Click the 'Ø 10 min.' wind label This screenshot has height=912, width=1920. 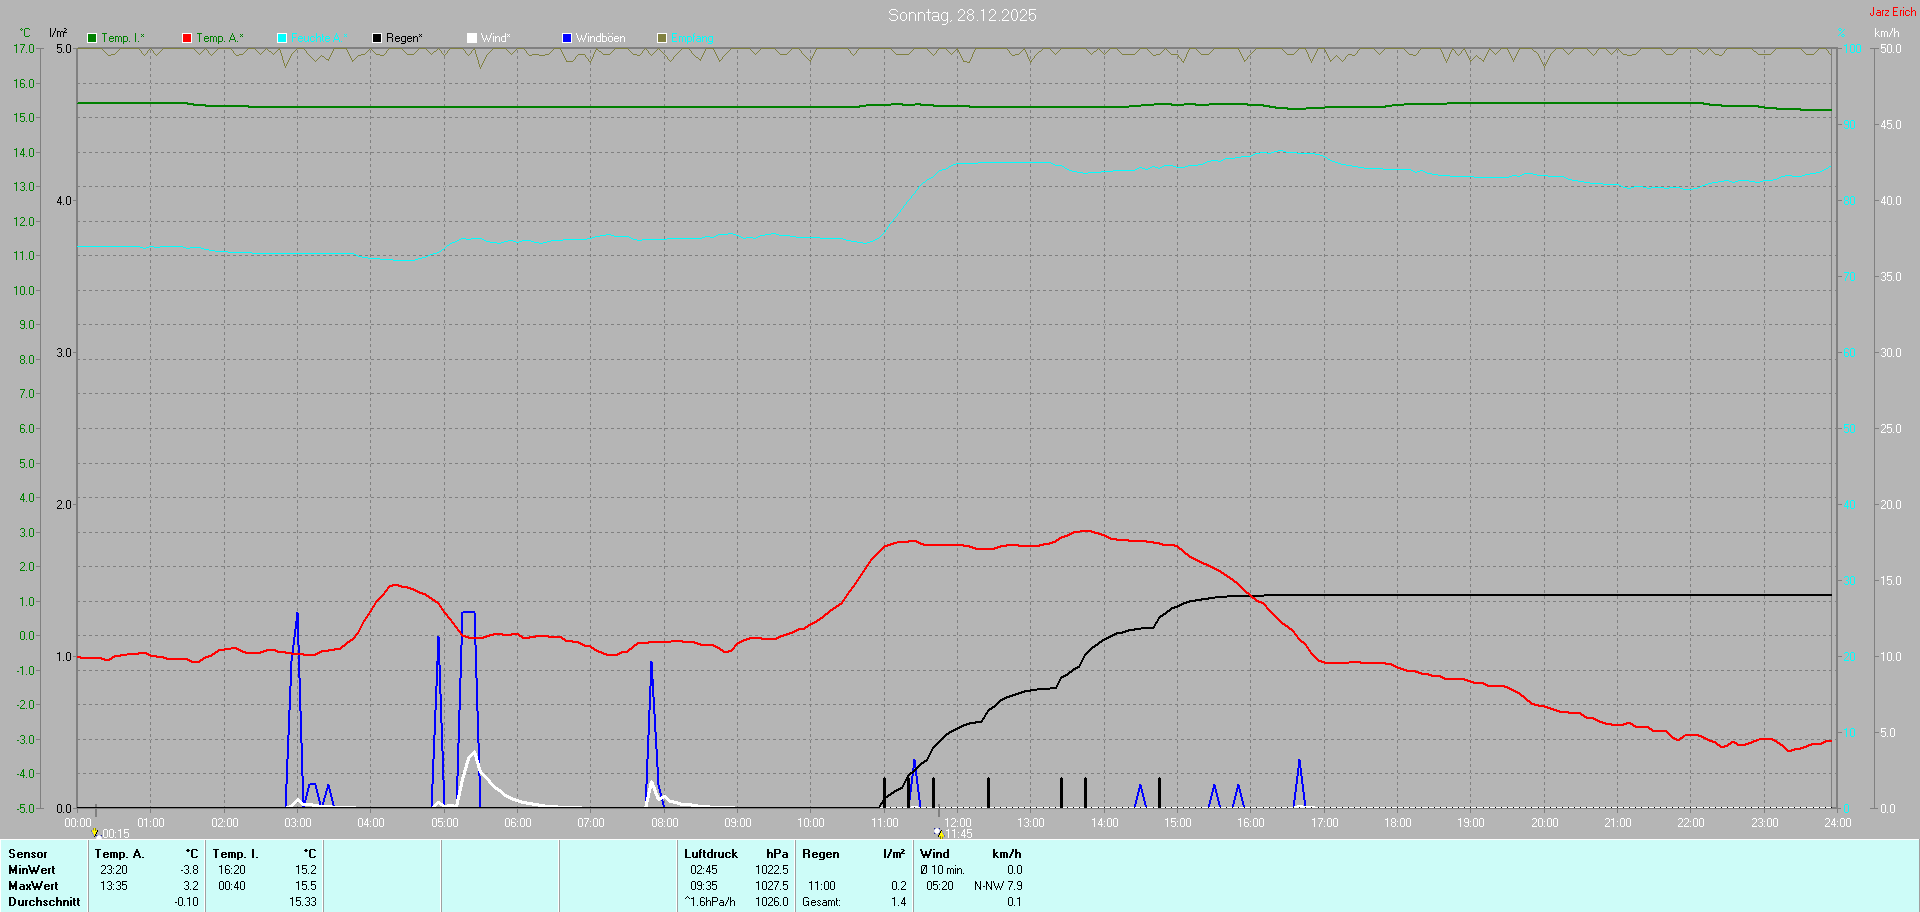click(x=942, y=870)
